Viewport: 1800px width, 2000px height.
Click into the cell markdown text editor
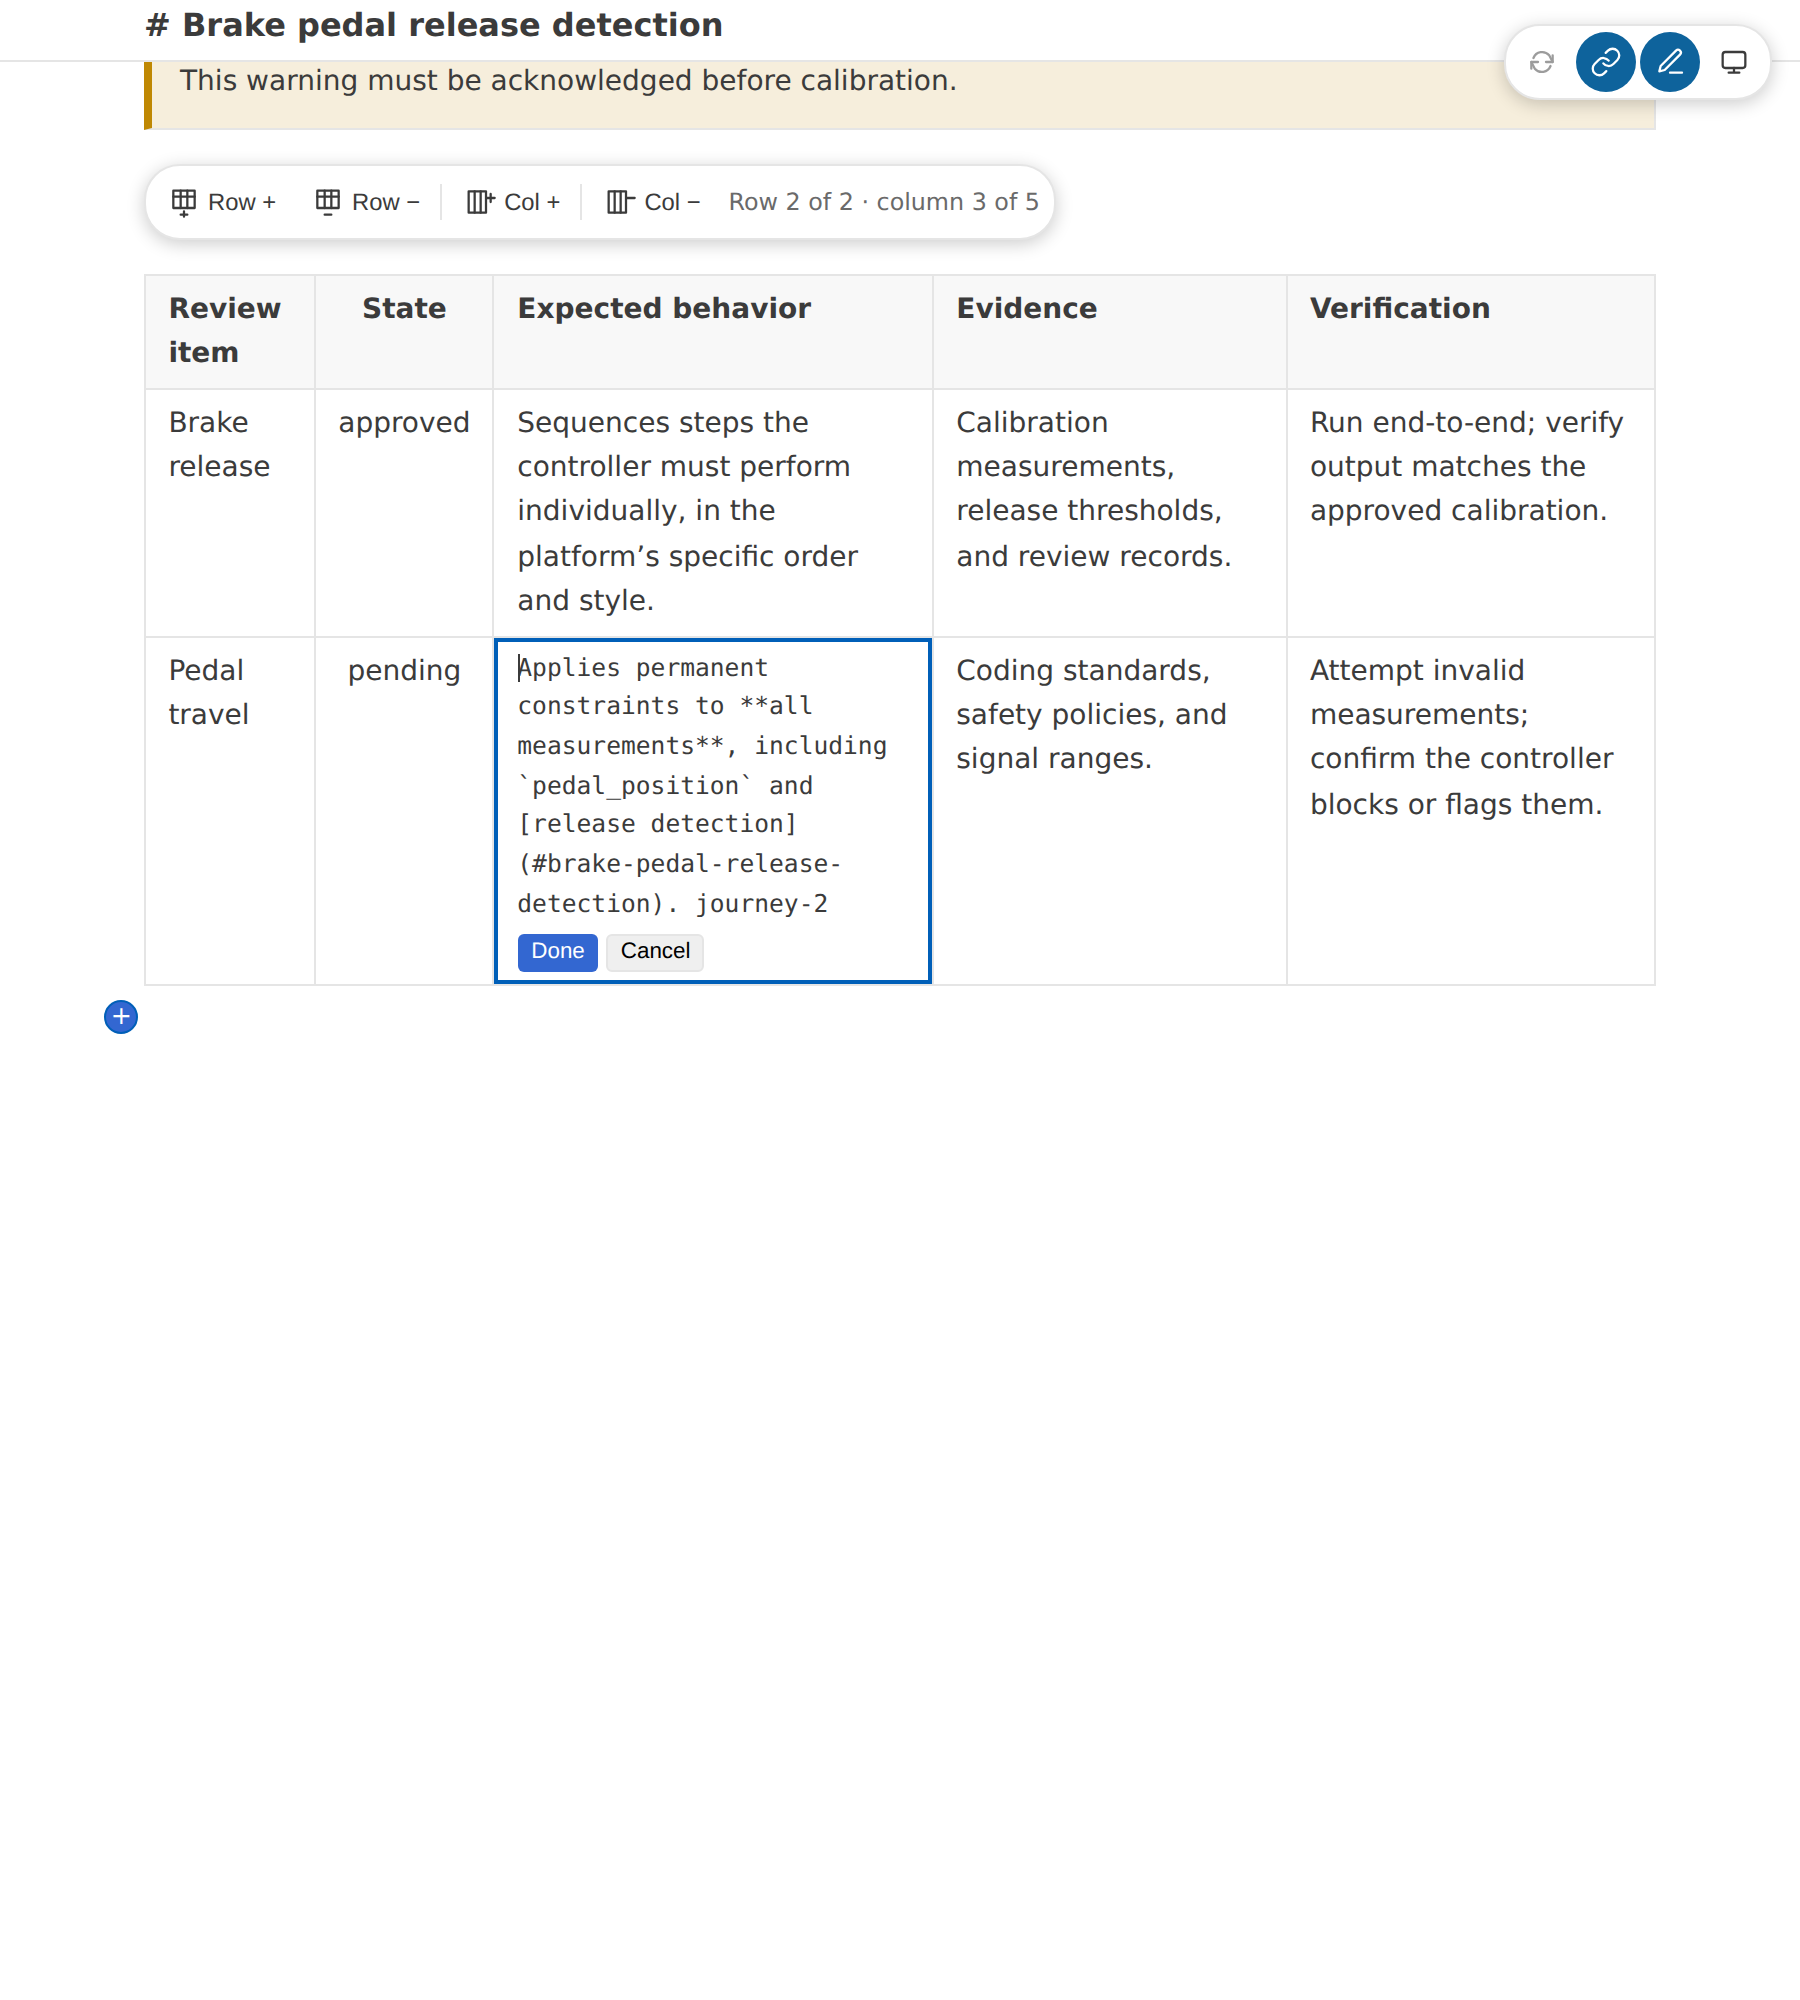[712, 786]
